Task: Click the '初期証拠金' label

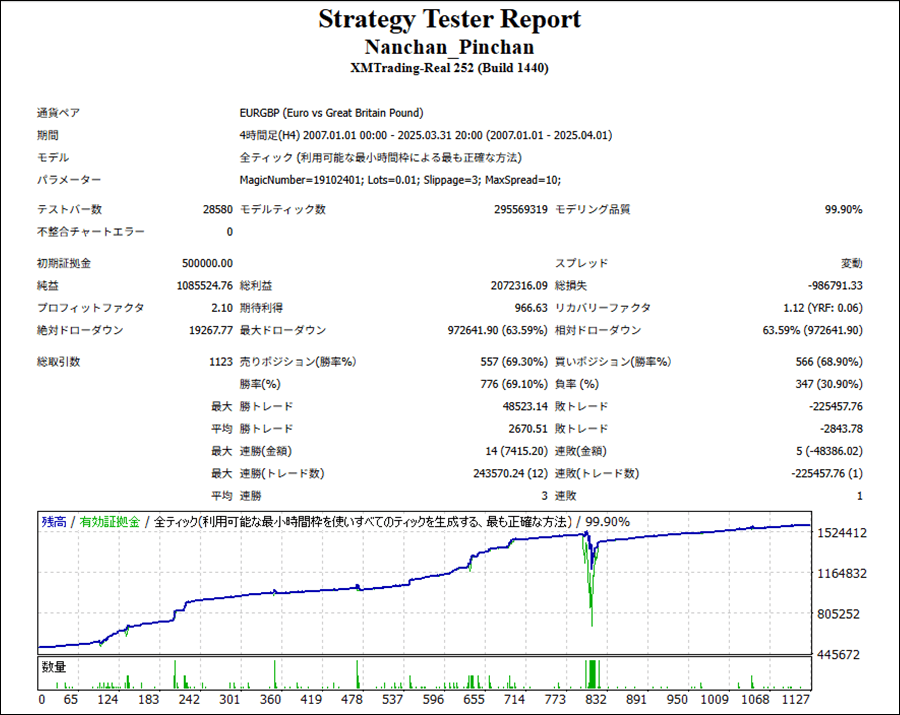Action: click(x=64, y=263)
